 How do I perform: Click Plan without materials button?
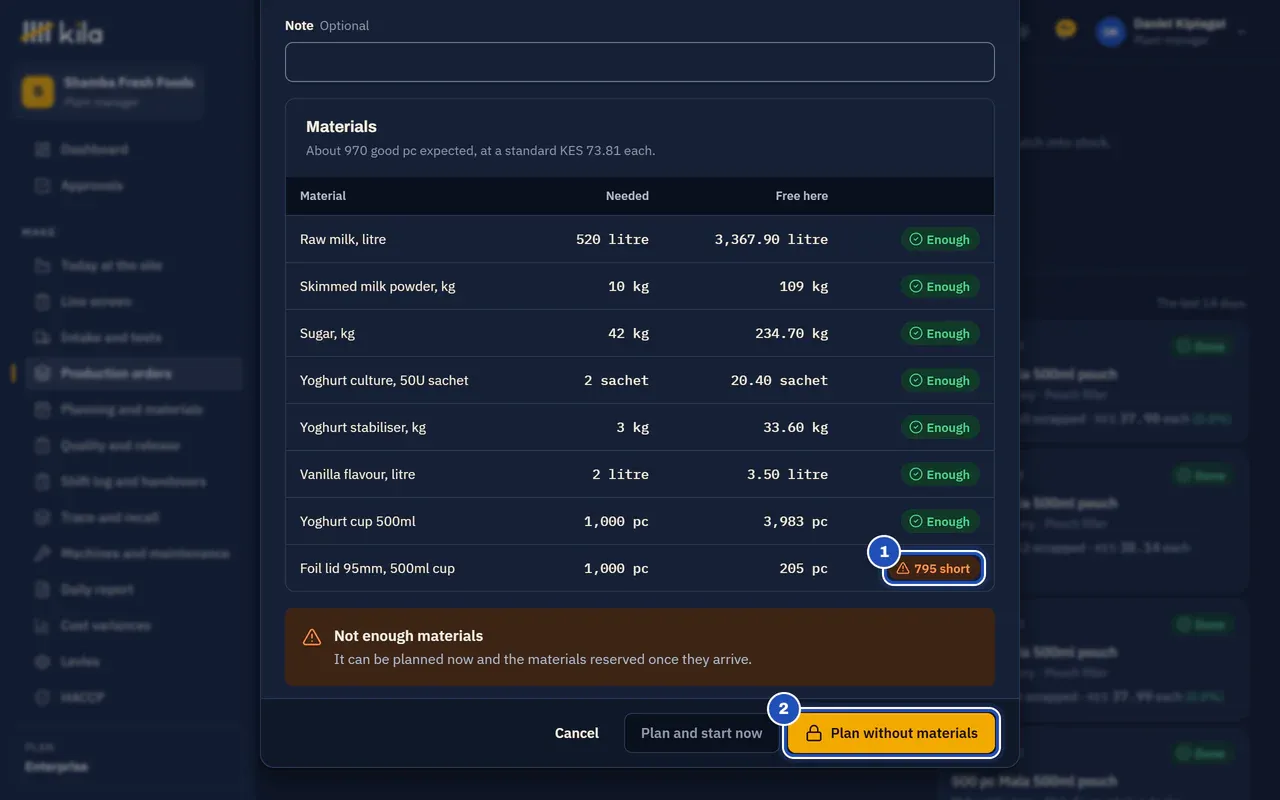coord(891,733)
